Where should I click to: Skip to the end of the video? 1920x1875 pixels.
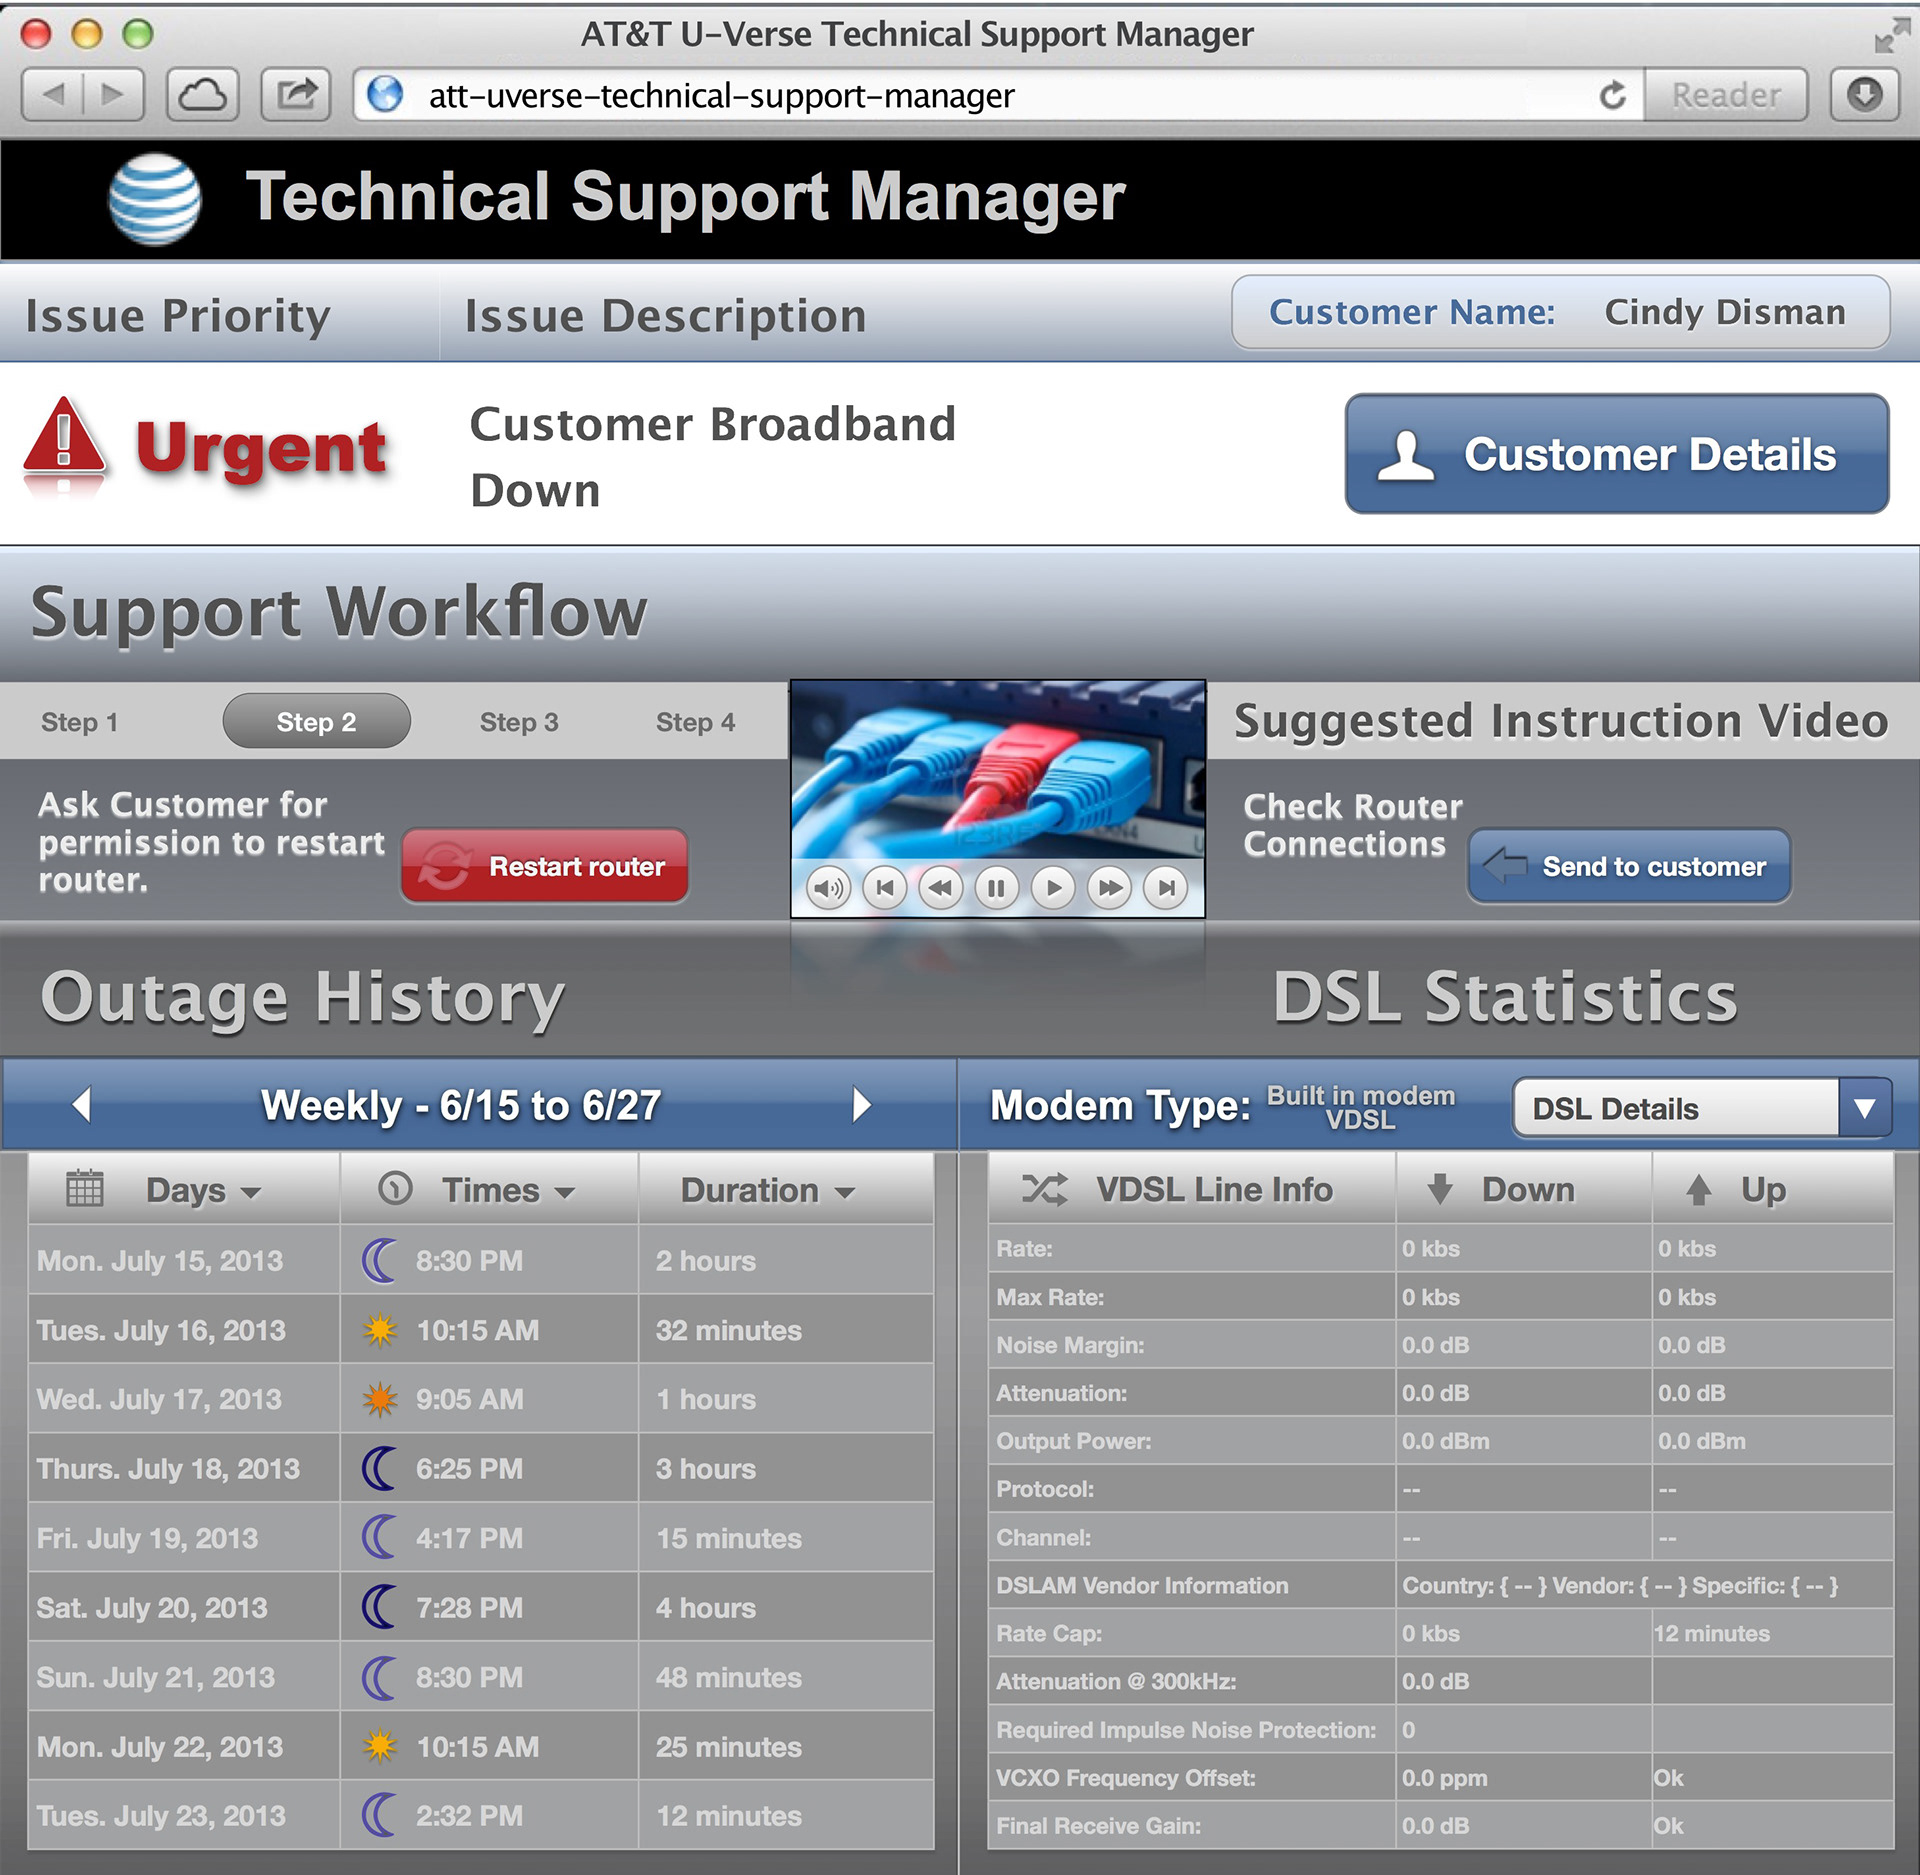coord(1166,888)
